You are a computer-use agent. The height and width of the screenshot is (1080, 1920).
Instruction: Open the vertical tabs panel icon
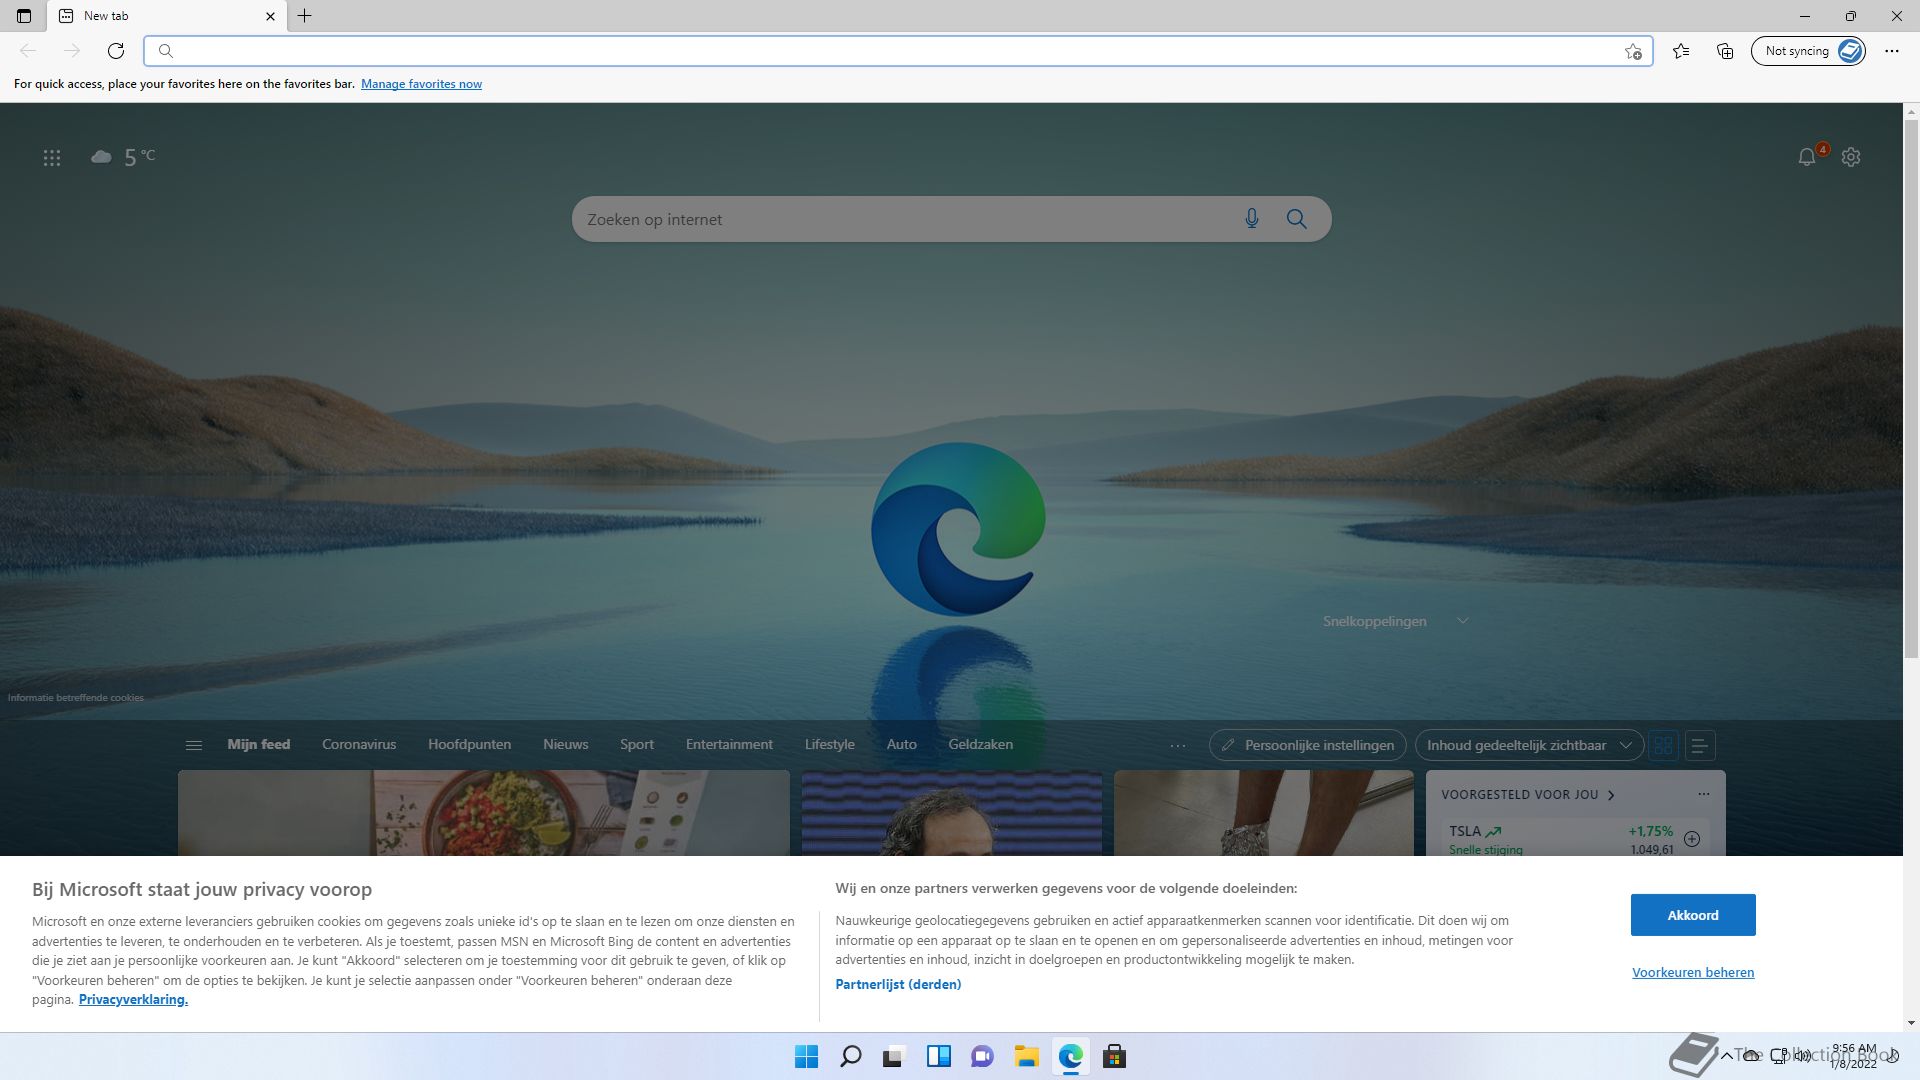(24, 16)
